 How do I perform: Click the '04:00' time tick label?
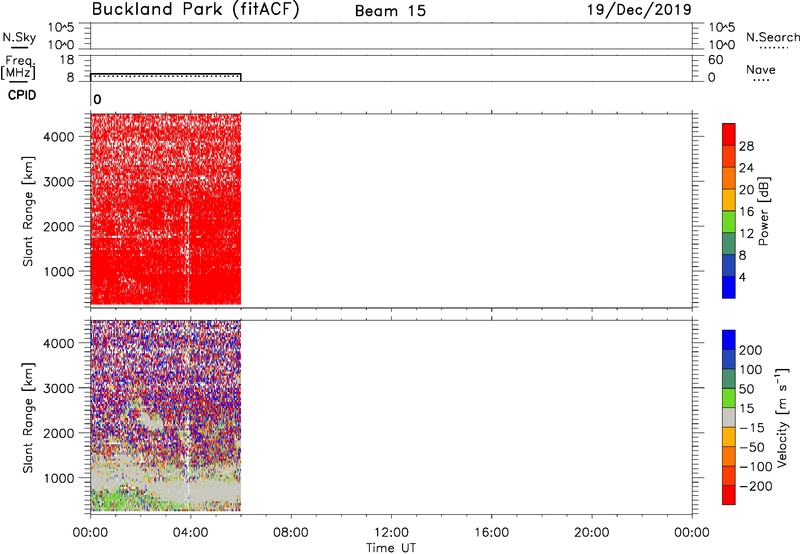(190, 533)
